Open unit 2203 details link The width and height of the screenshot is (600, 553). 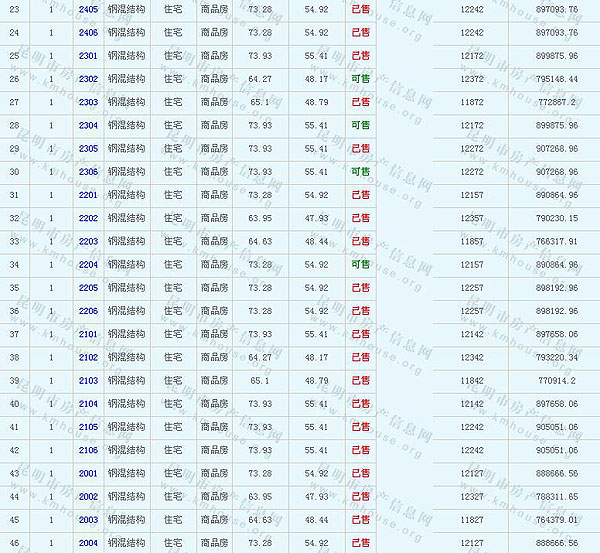point(88,241)
